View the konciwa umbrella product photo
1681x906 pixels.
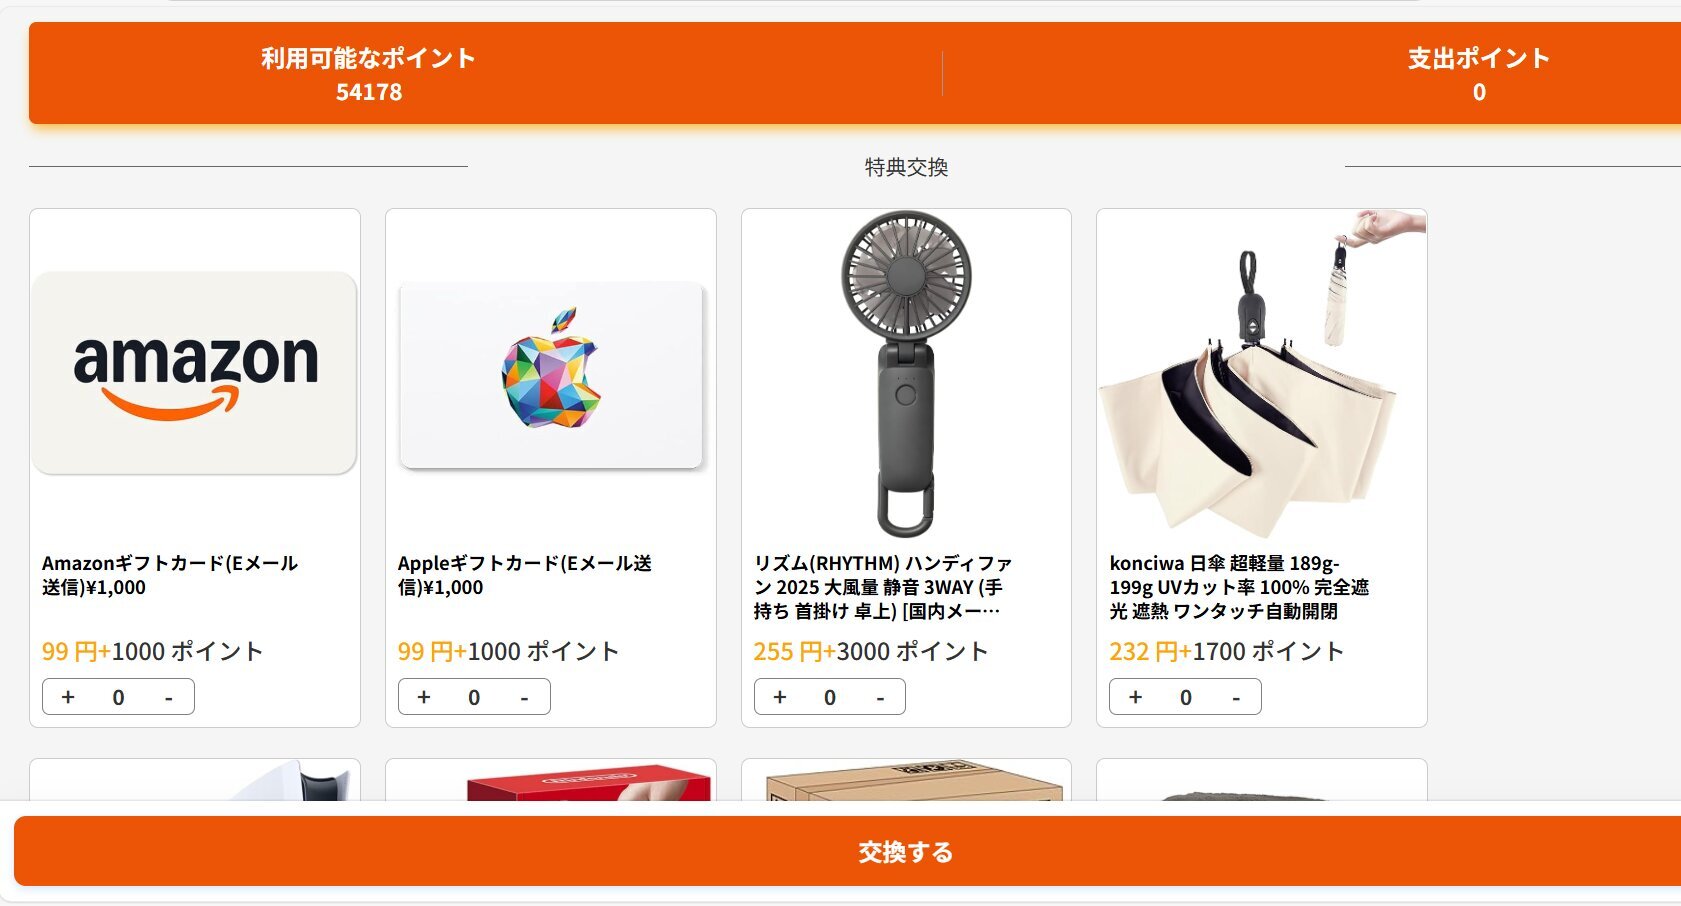pyautogui.click(x=1262, y=374)
